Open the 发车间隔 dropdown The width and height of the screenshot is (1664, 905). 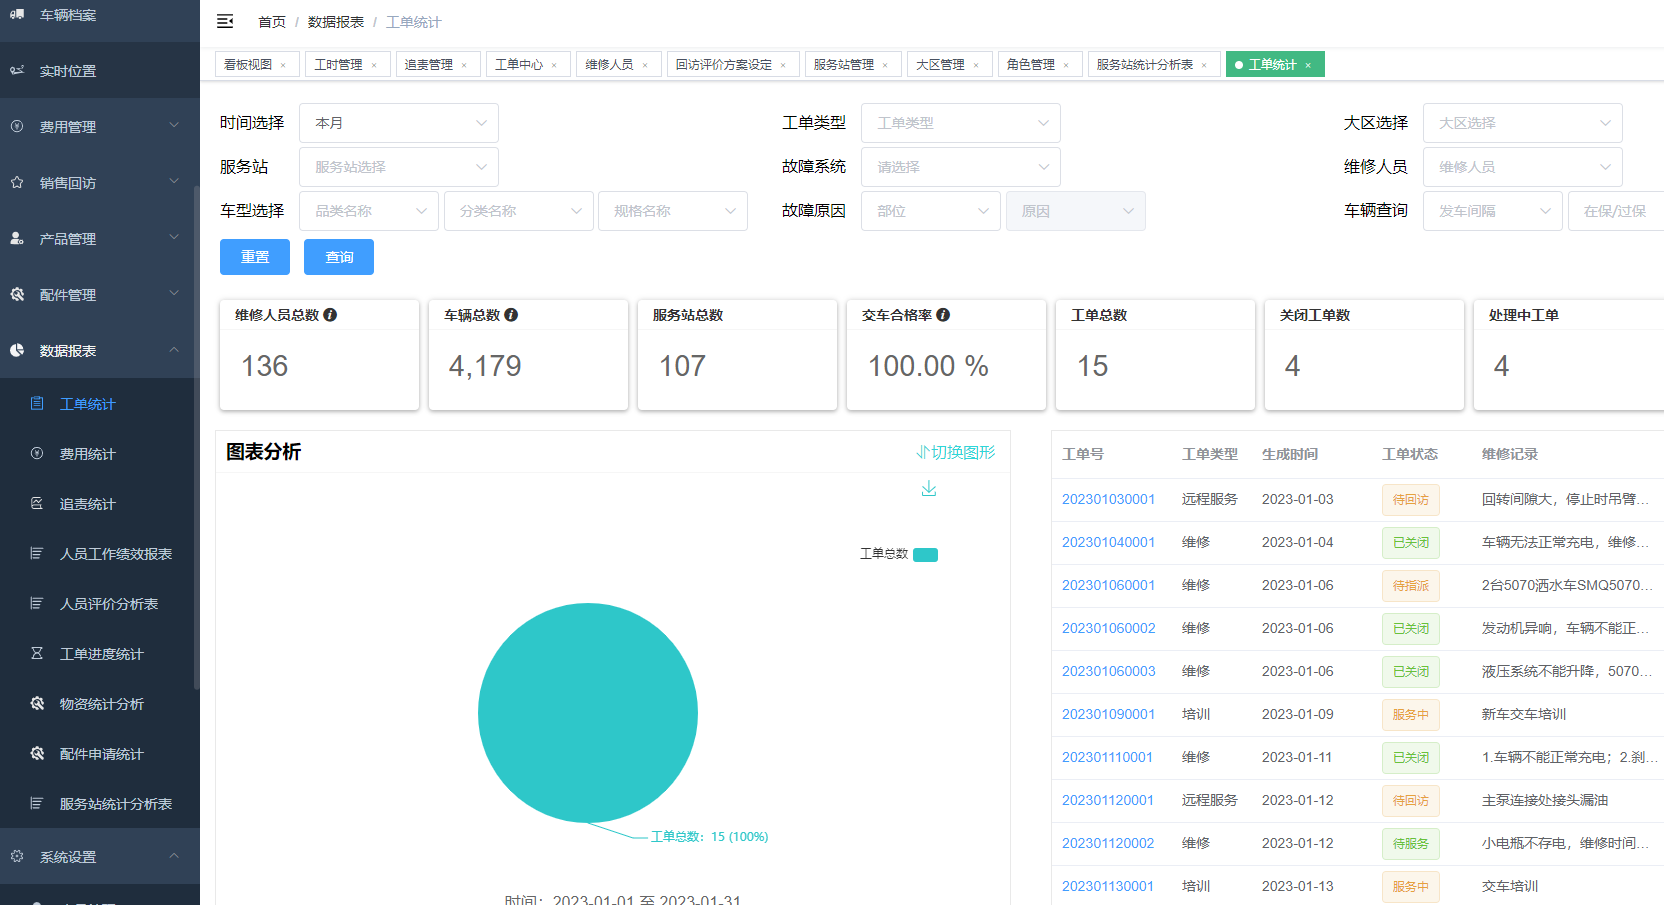[1493, 211]
